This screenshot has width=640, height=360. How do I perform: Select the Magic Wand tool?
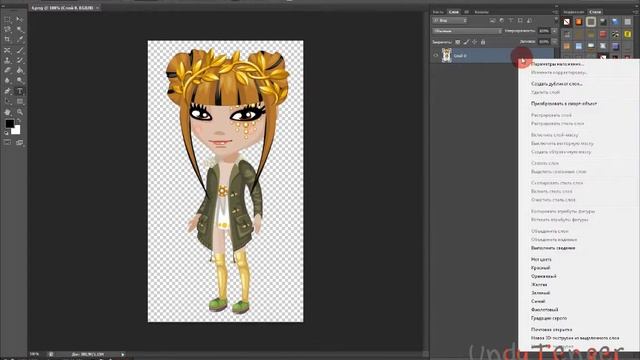coord(20,29)
